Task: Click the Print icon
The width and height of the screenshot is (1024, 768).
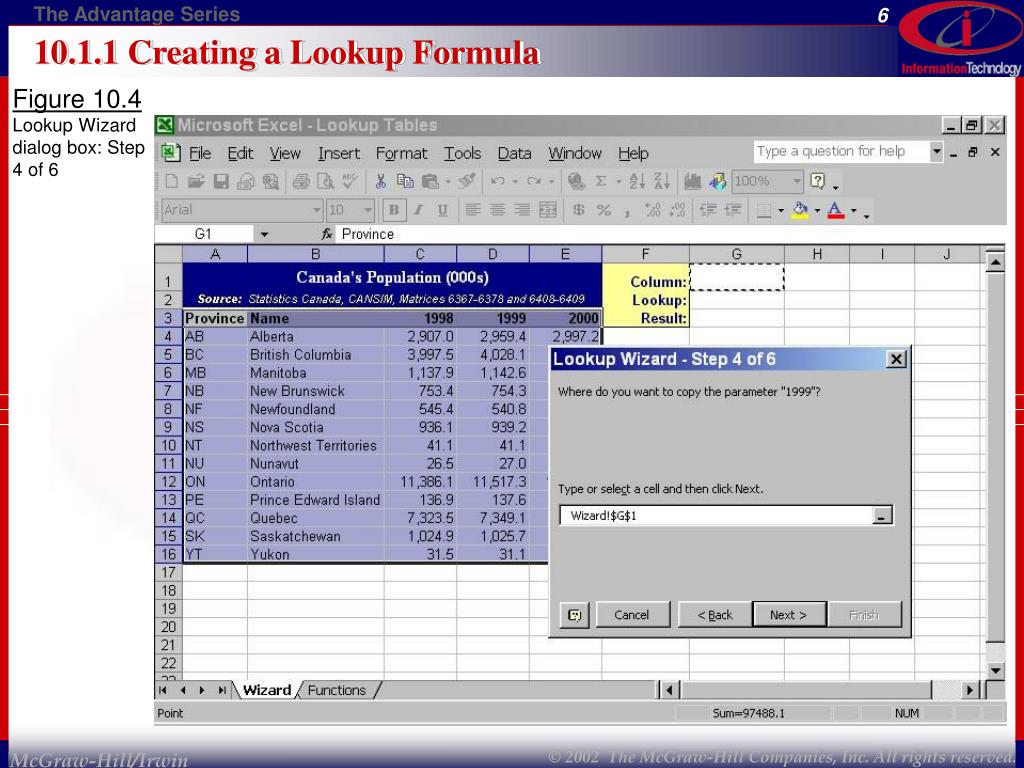Action: [x=300, y=182]
